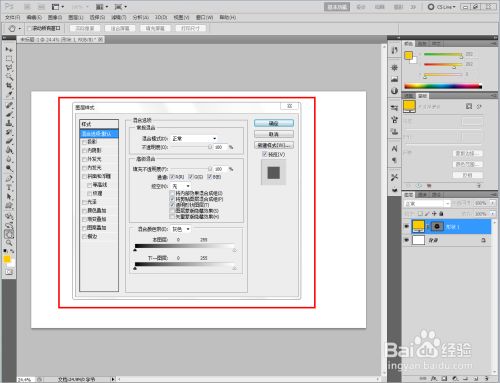500x383 pixels.
Task: Click the 适合屏幕 button in options bar
Action: point(120,28)
